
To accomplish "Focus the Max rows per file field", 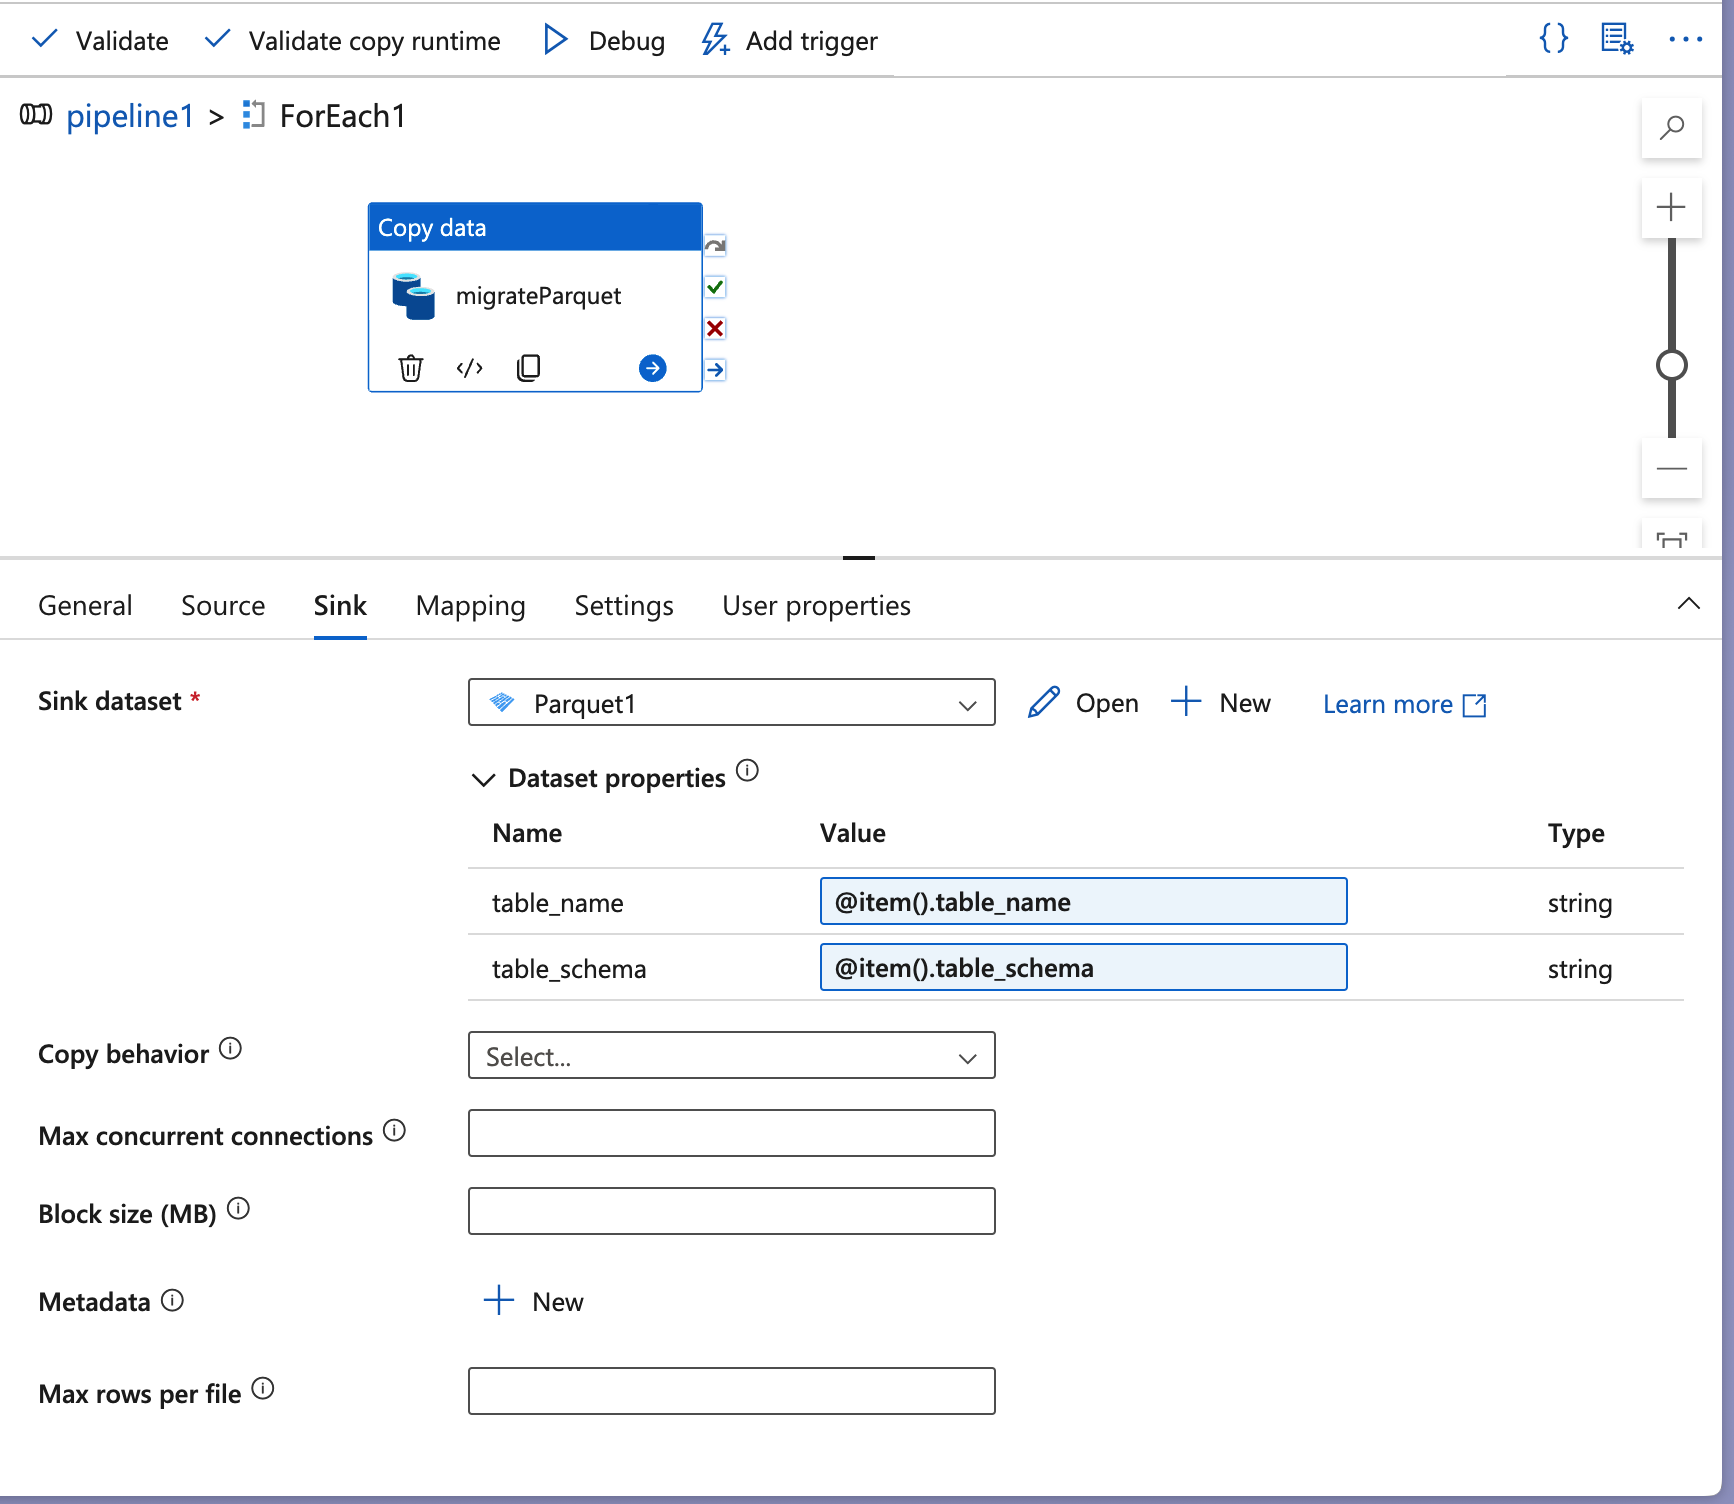I will pos(732,1392).
